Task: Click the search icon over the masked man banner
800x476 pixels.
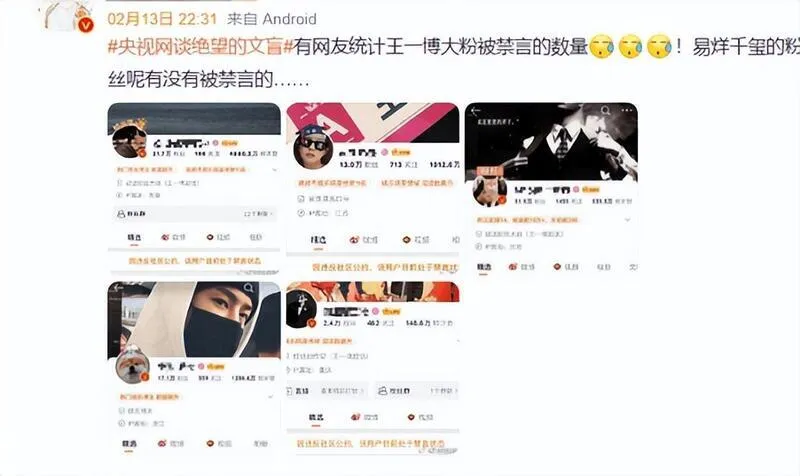Action: 248,288
